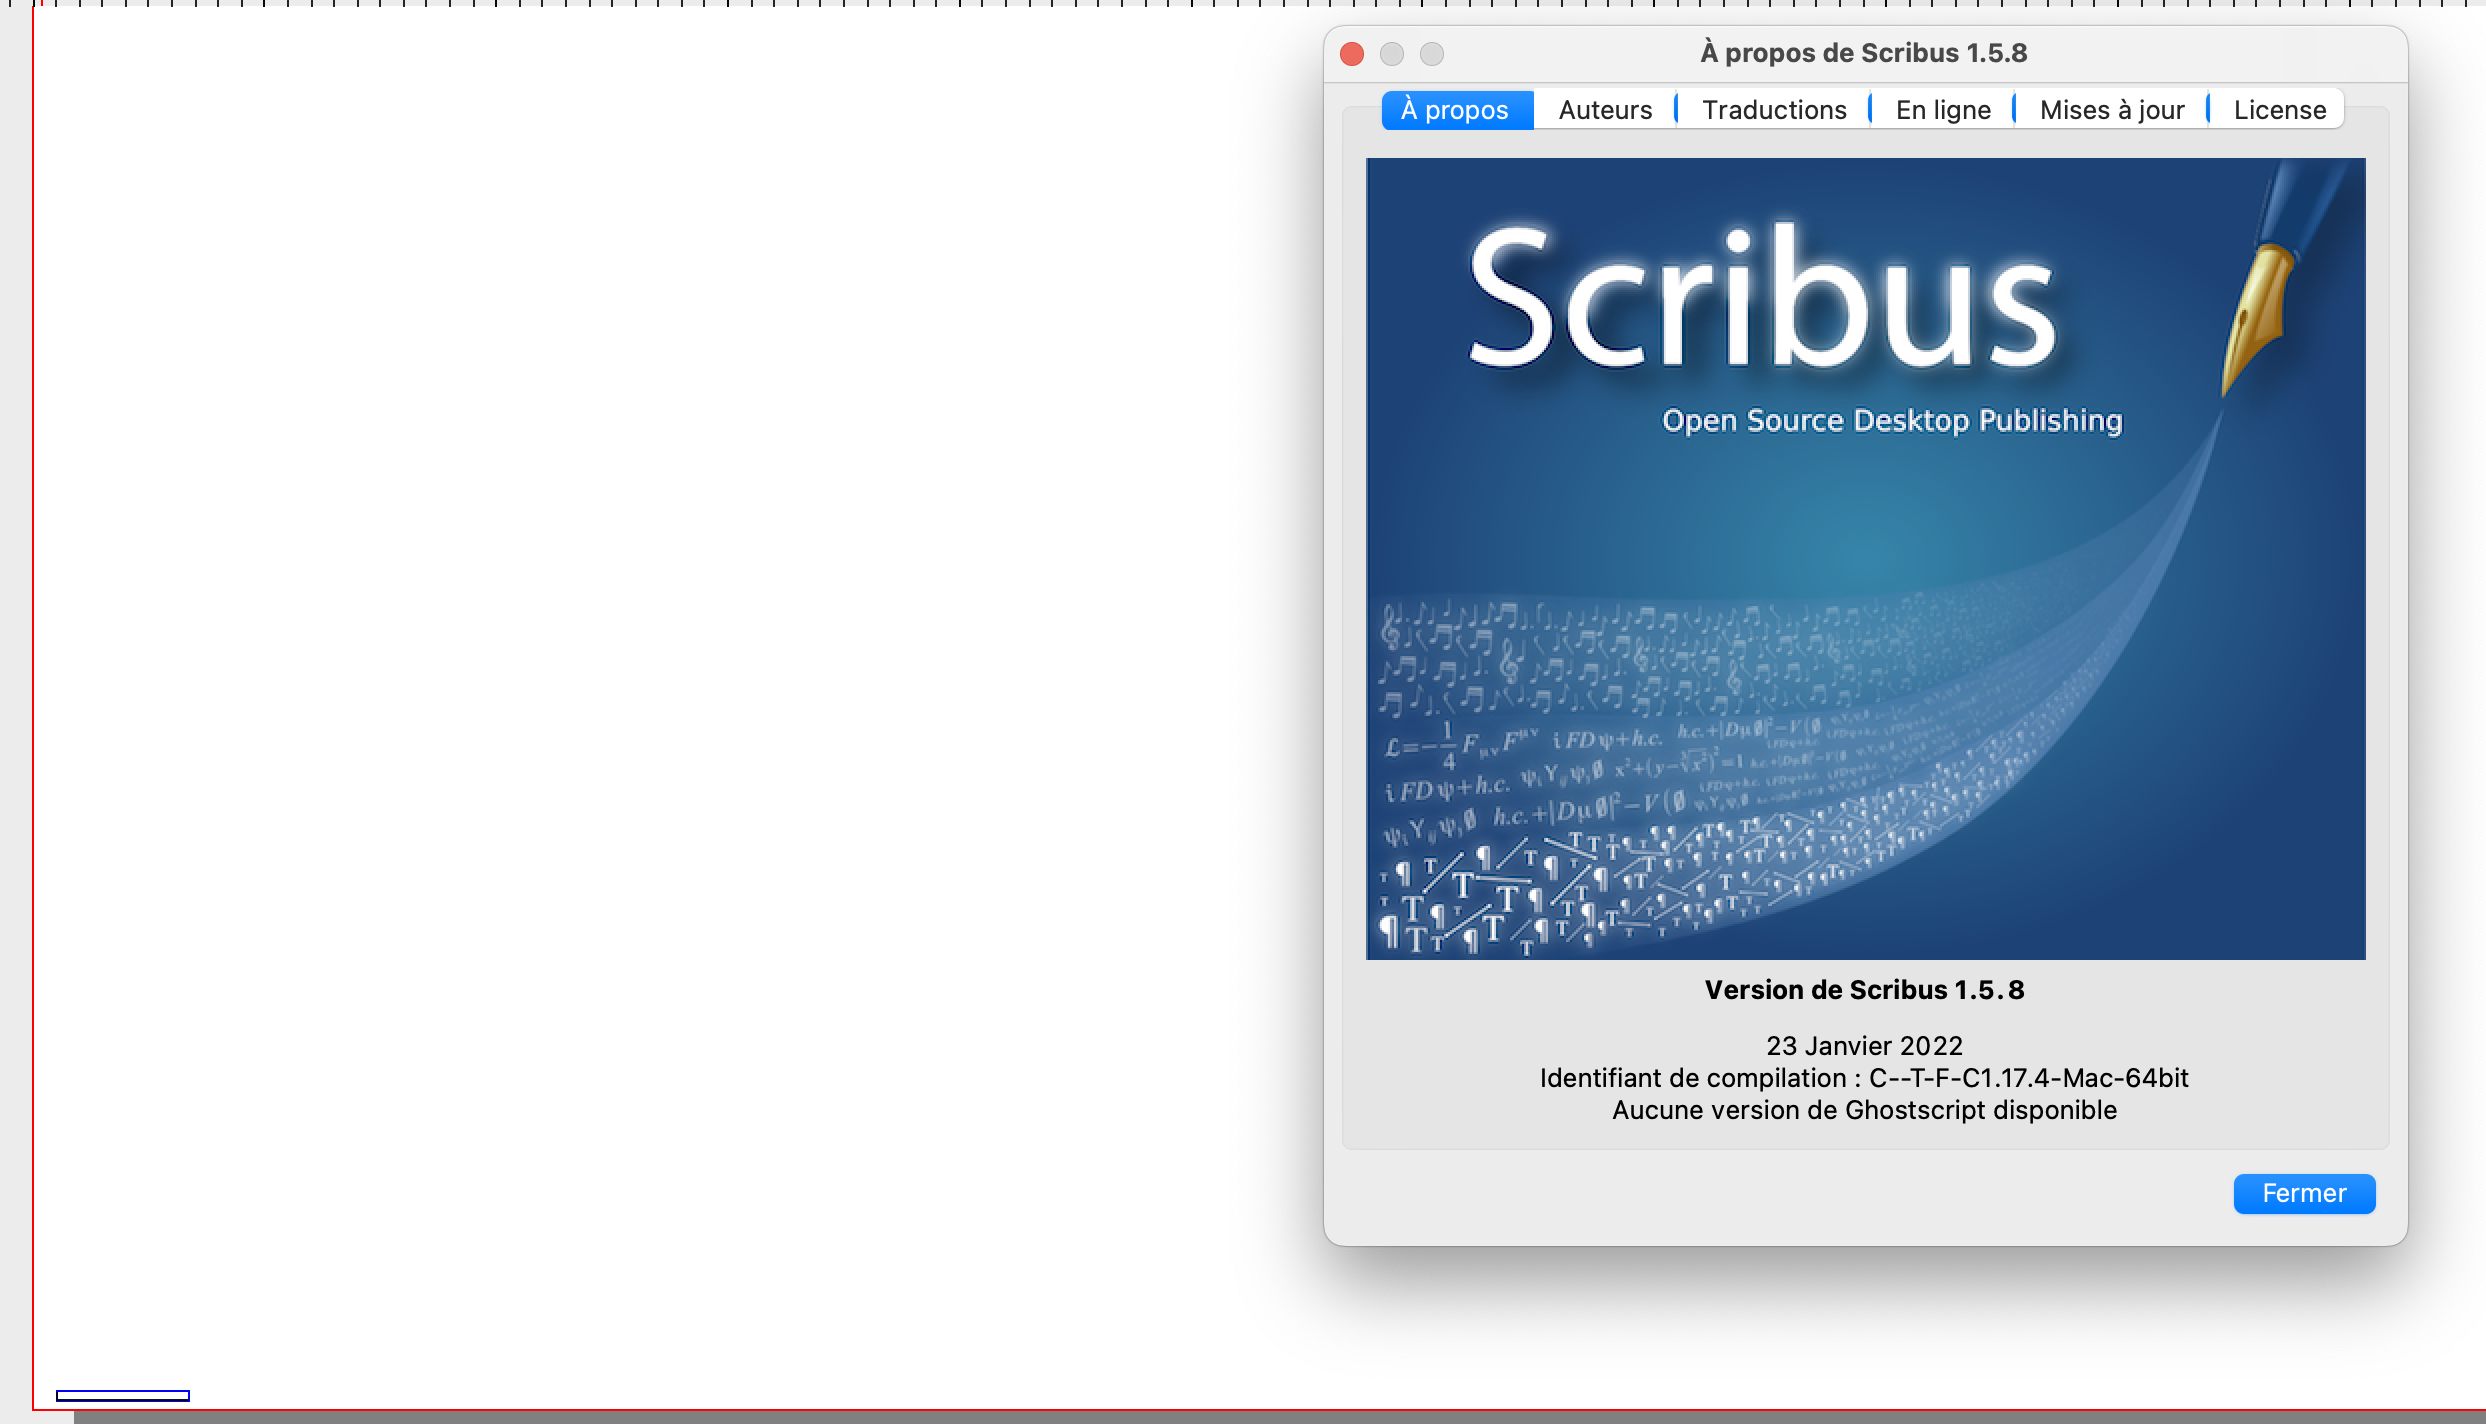Open the Mises à jour tab
This screenshot has width=2486, height=1424.
pyautogui.click(x=2111, y=110)
